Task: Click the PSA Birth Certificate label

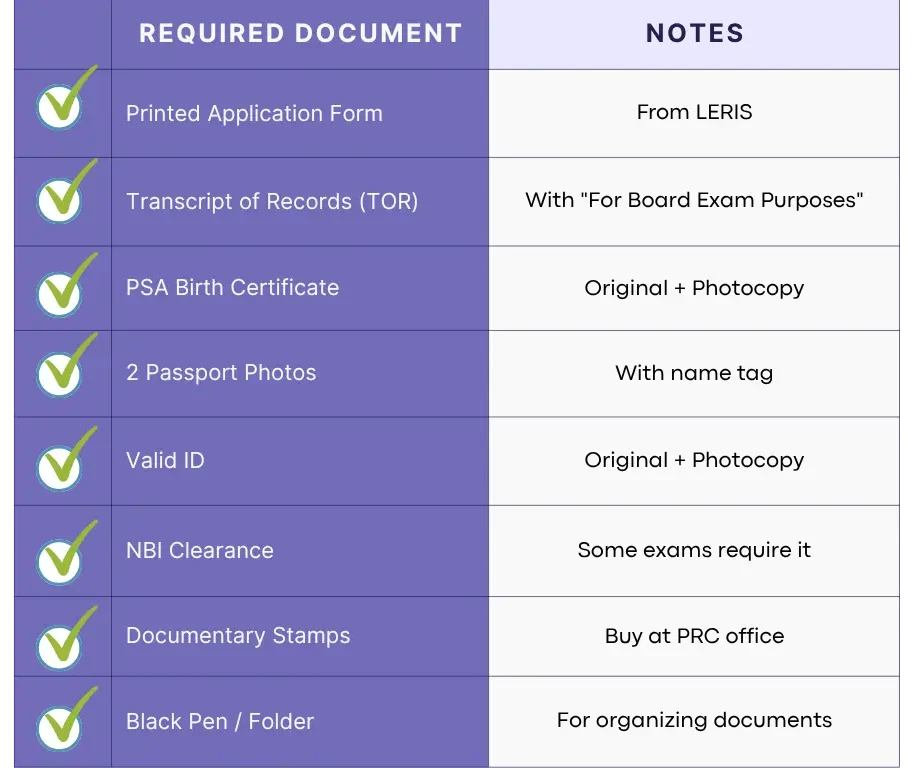Action: [232, 288]
